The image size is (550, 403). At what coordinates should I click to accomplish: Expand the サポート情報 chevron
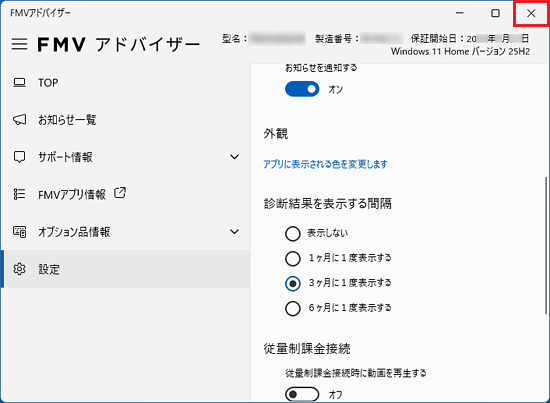234,157
